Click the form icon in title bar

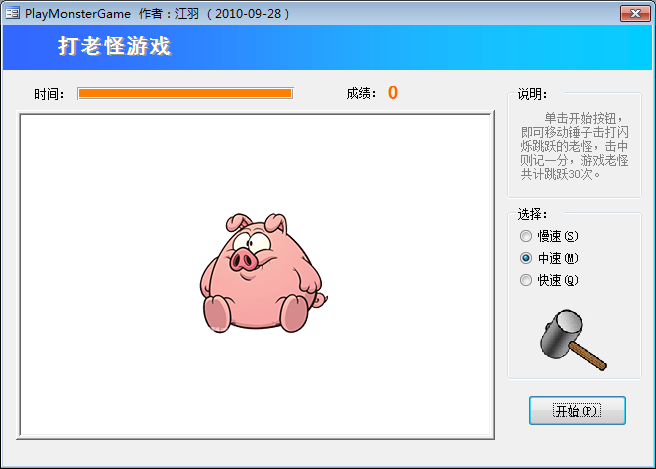pos(13,13)
